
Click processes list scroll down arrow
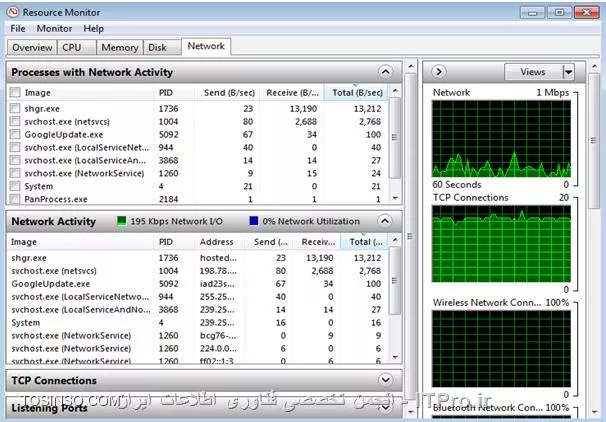pyautogui.click(x=395, y=198)
